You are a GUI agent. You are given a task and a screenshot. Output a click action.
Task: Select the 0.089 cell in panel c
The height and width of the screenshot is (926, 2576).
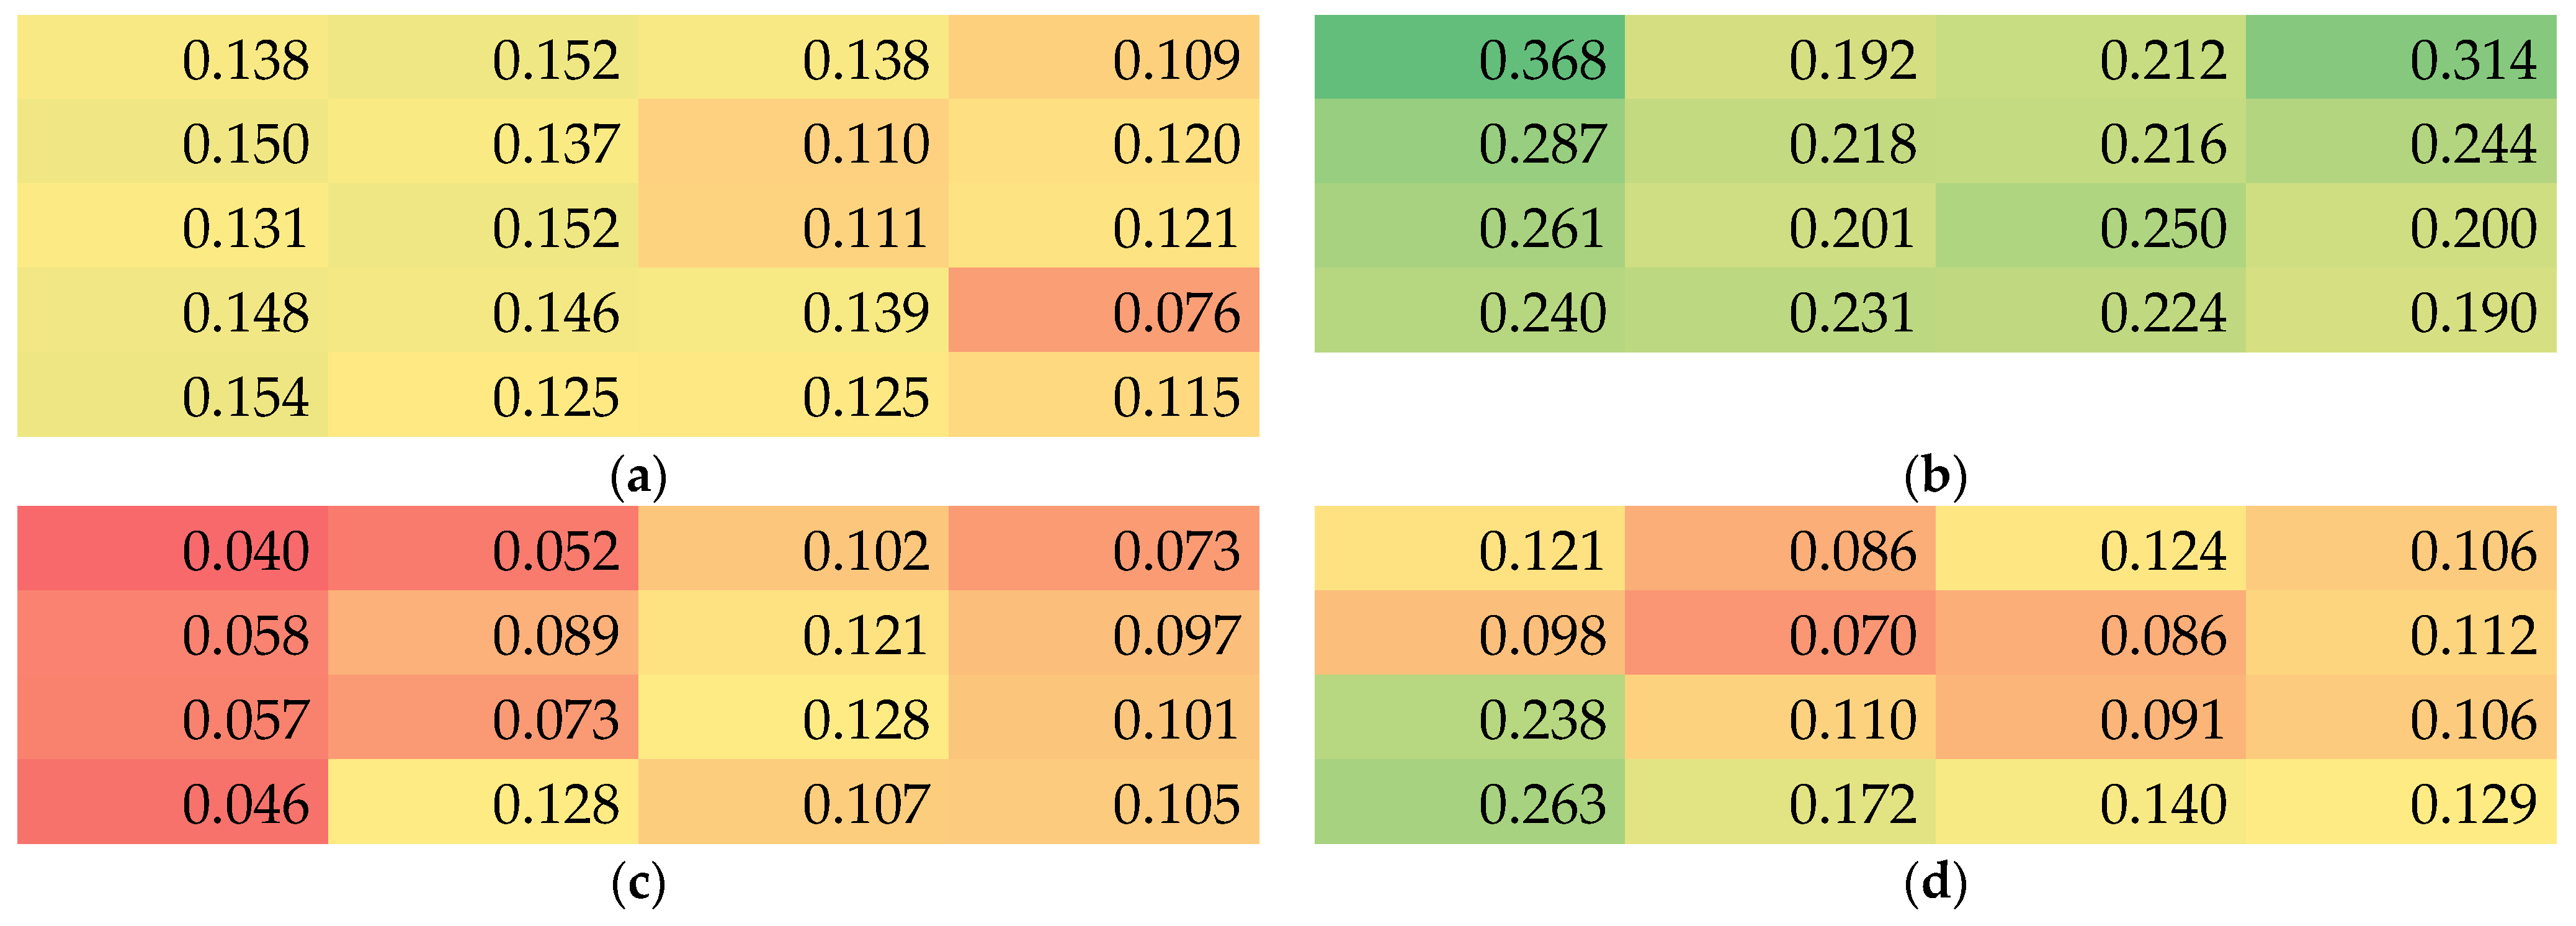(483, 633)
